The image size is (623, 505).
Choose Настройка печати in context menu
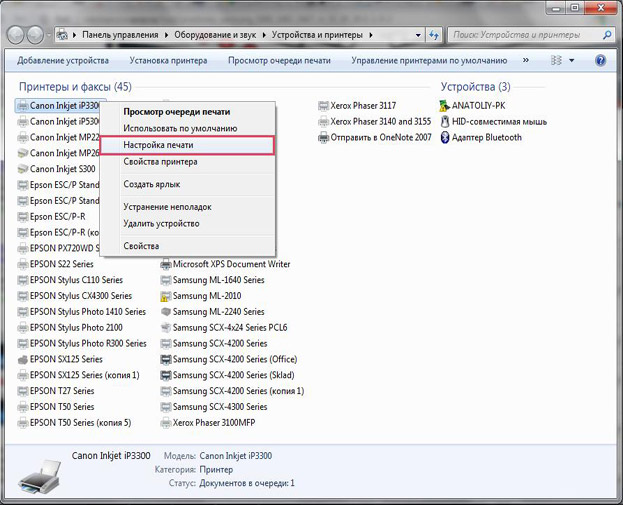187,145
